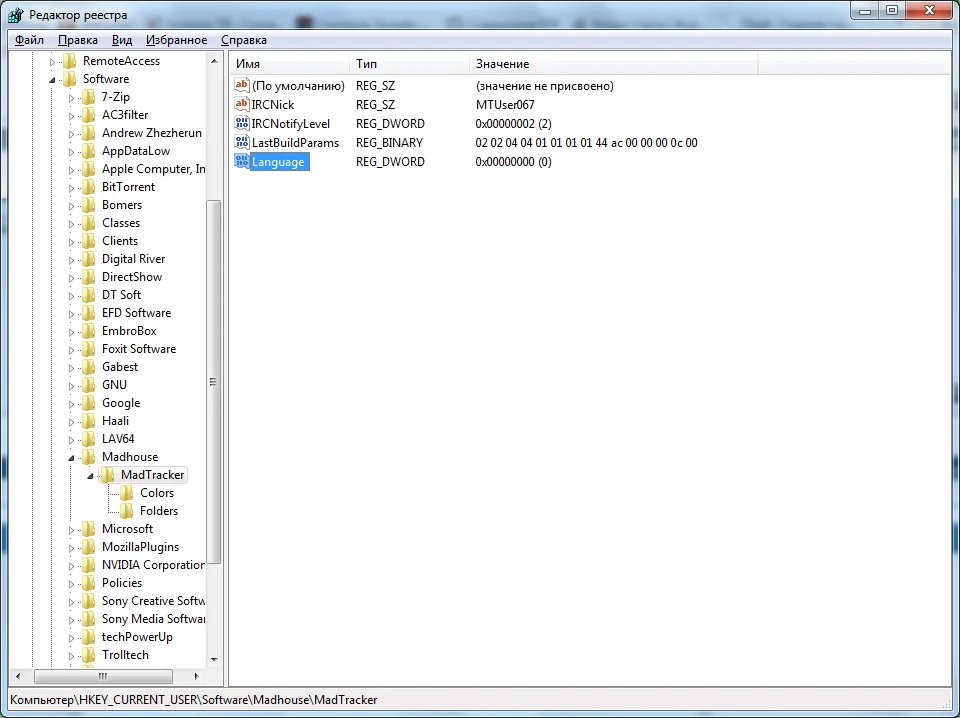This screenshot has width=960, height=718.
Task: Click the Classes folder icon
Action: [x=89, y=223]
